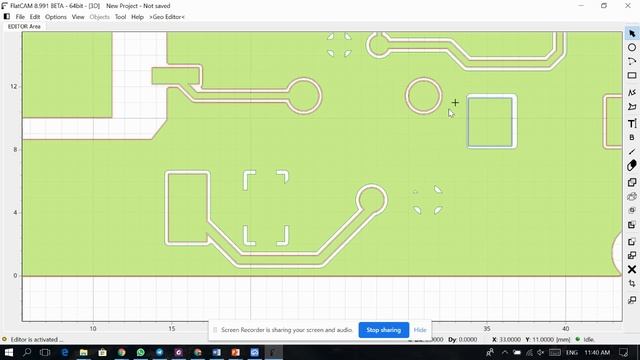Open the >Geo Editor< menu

pyautogui.click(x=167, y=17)
